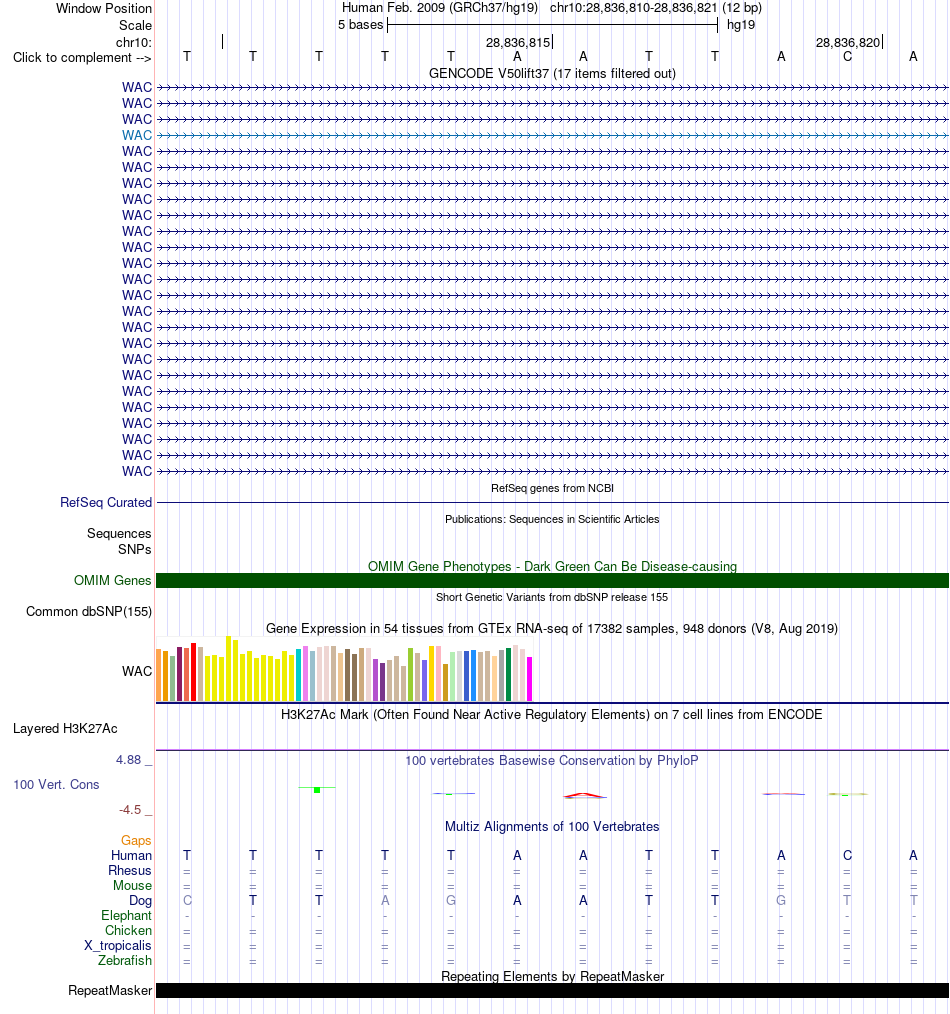
Task: Click the Scale label
Action: 135,25
